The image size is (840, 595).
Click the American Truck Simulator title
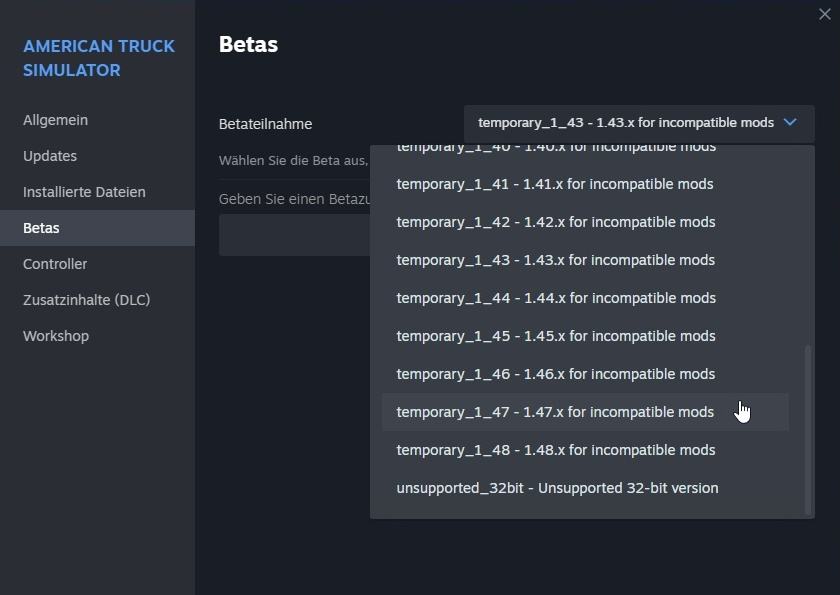click(x=99, y=58)
